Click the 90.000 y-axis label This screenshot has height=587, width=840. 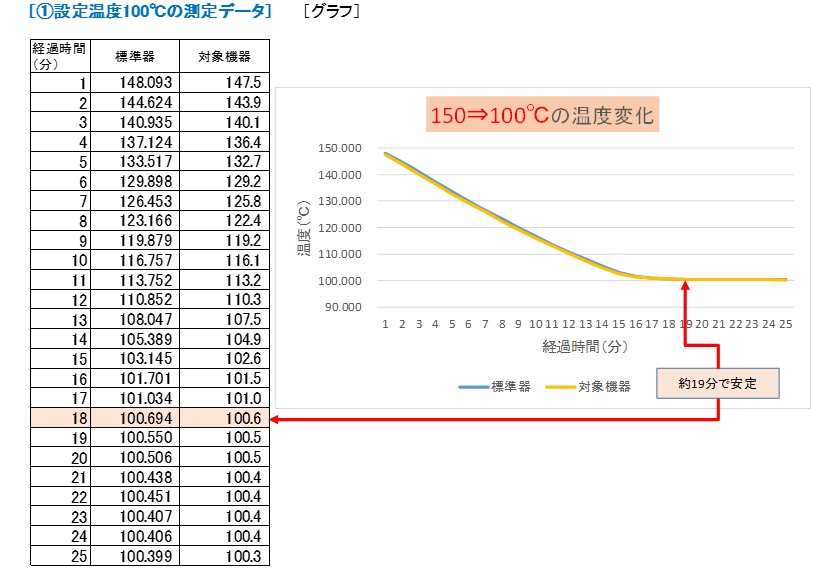click(343, 307)
